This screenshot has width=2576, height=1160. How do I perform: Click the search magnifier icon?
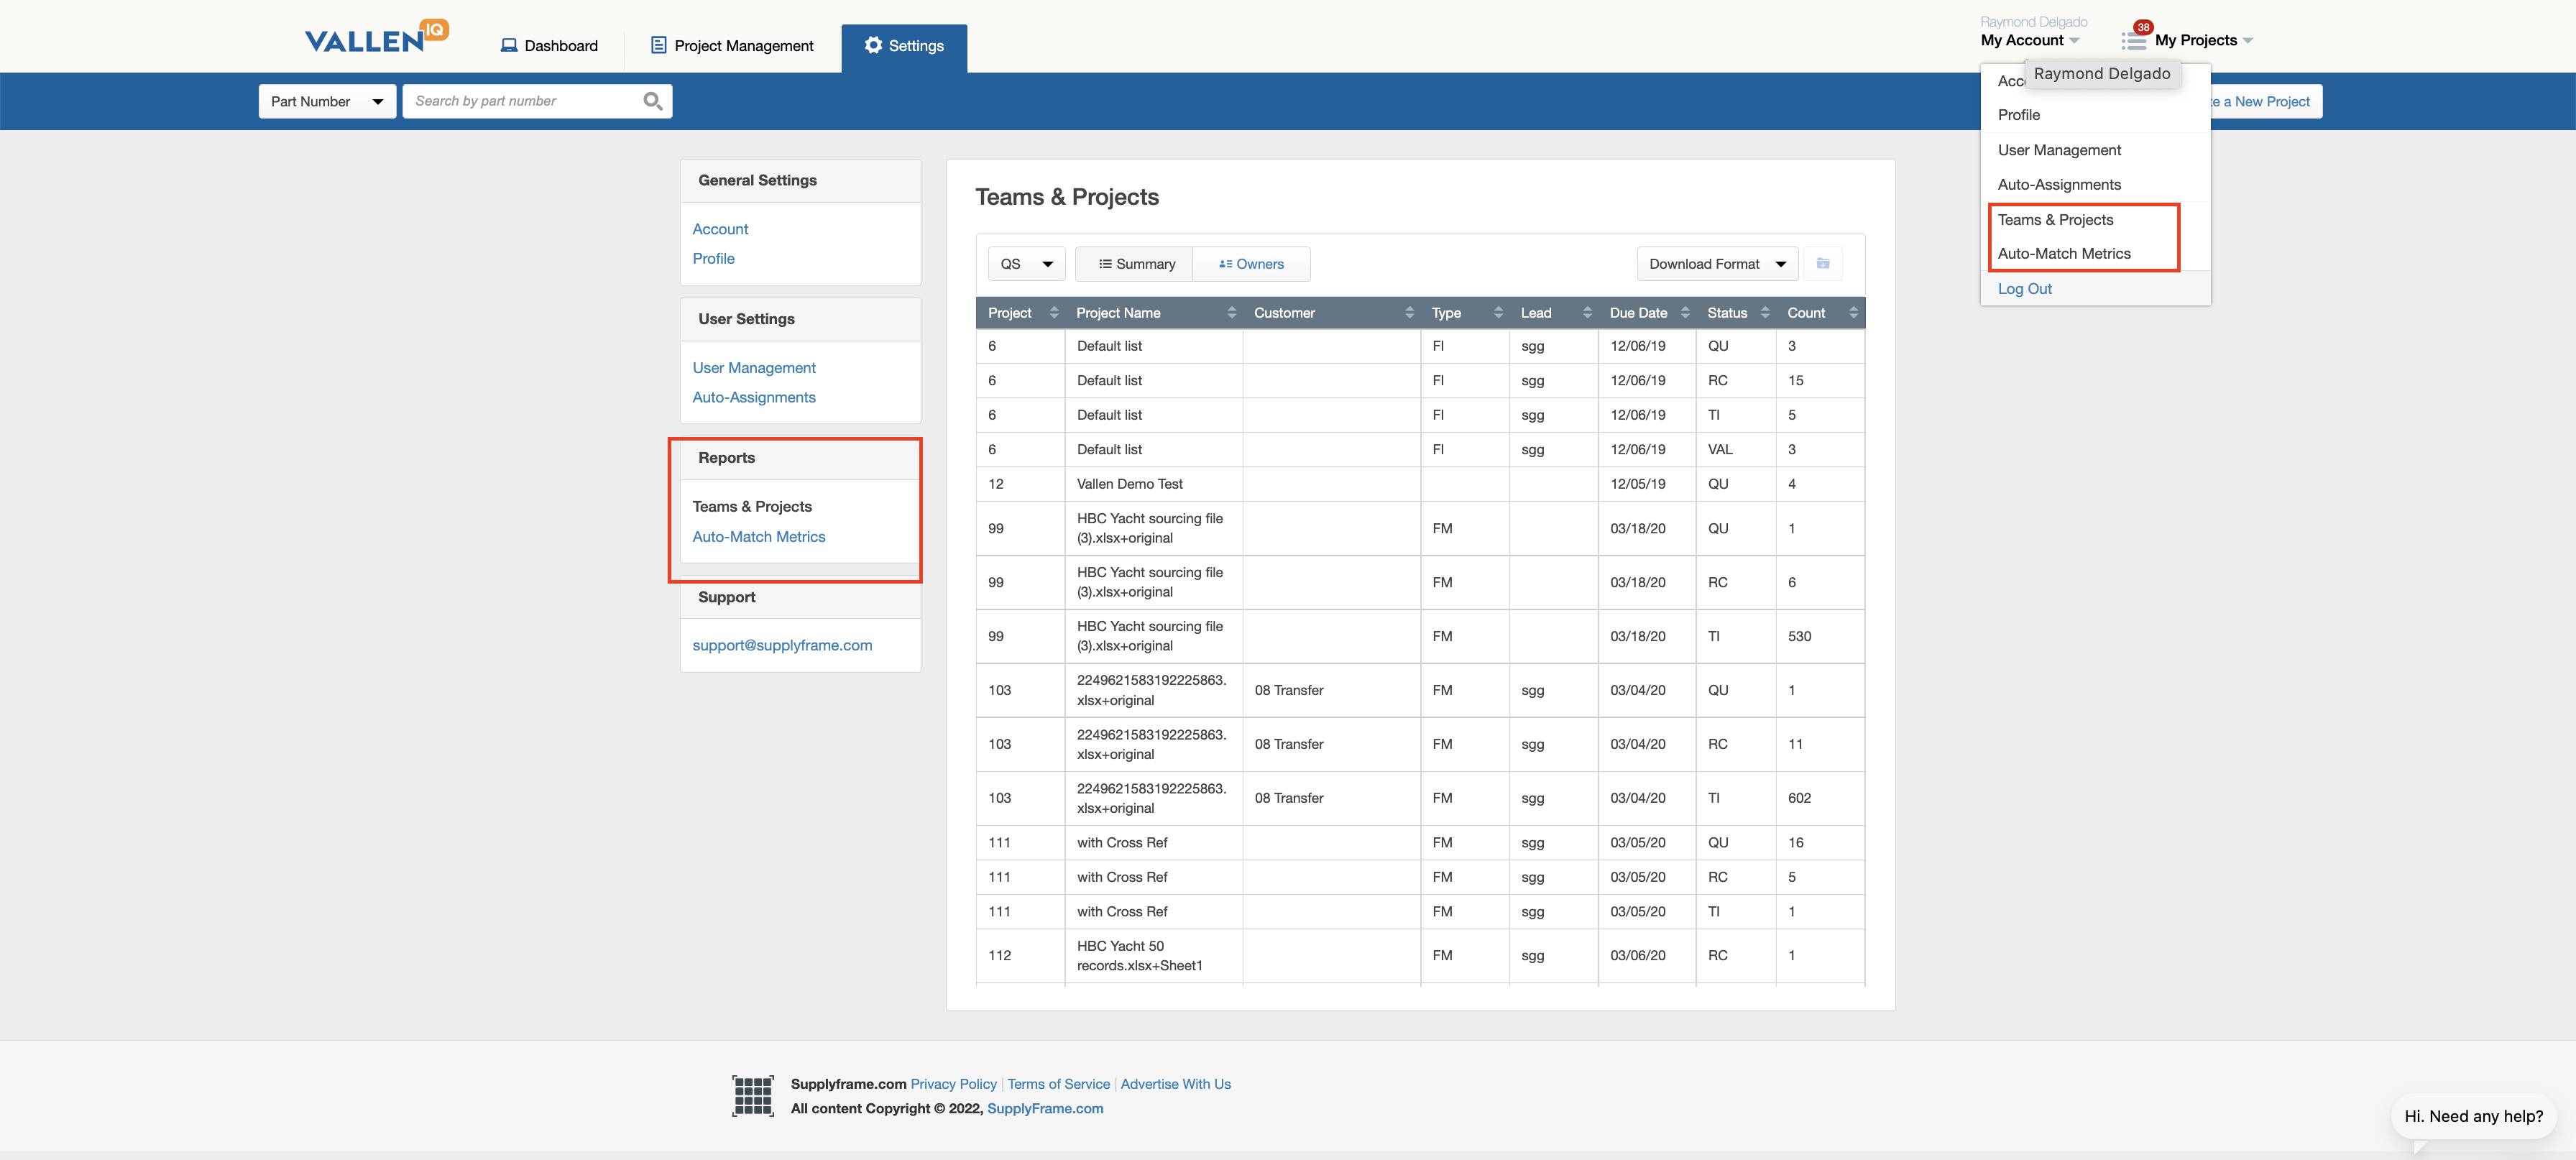tap(652, 101)
